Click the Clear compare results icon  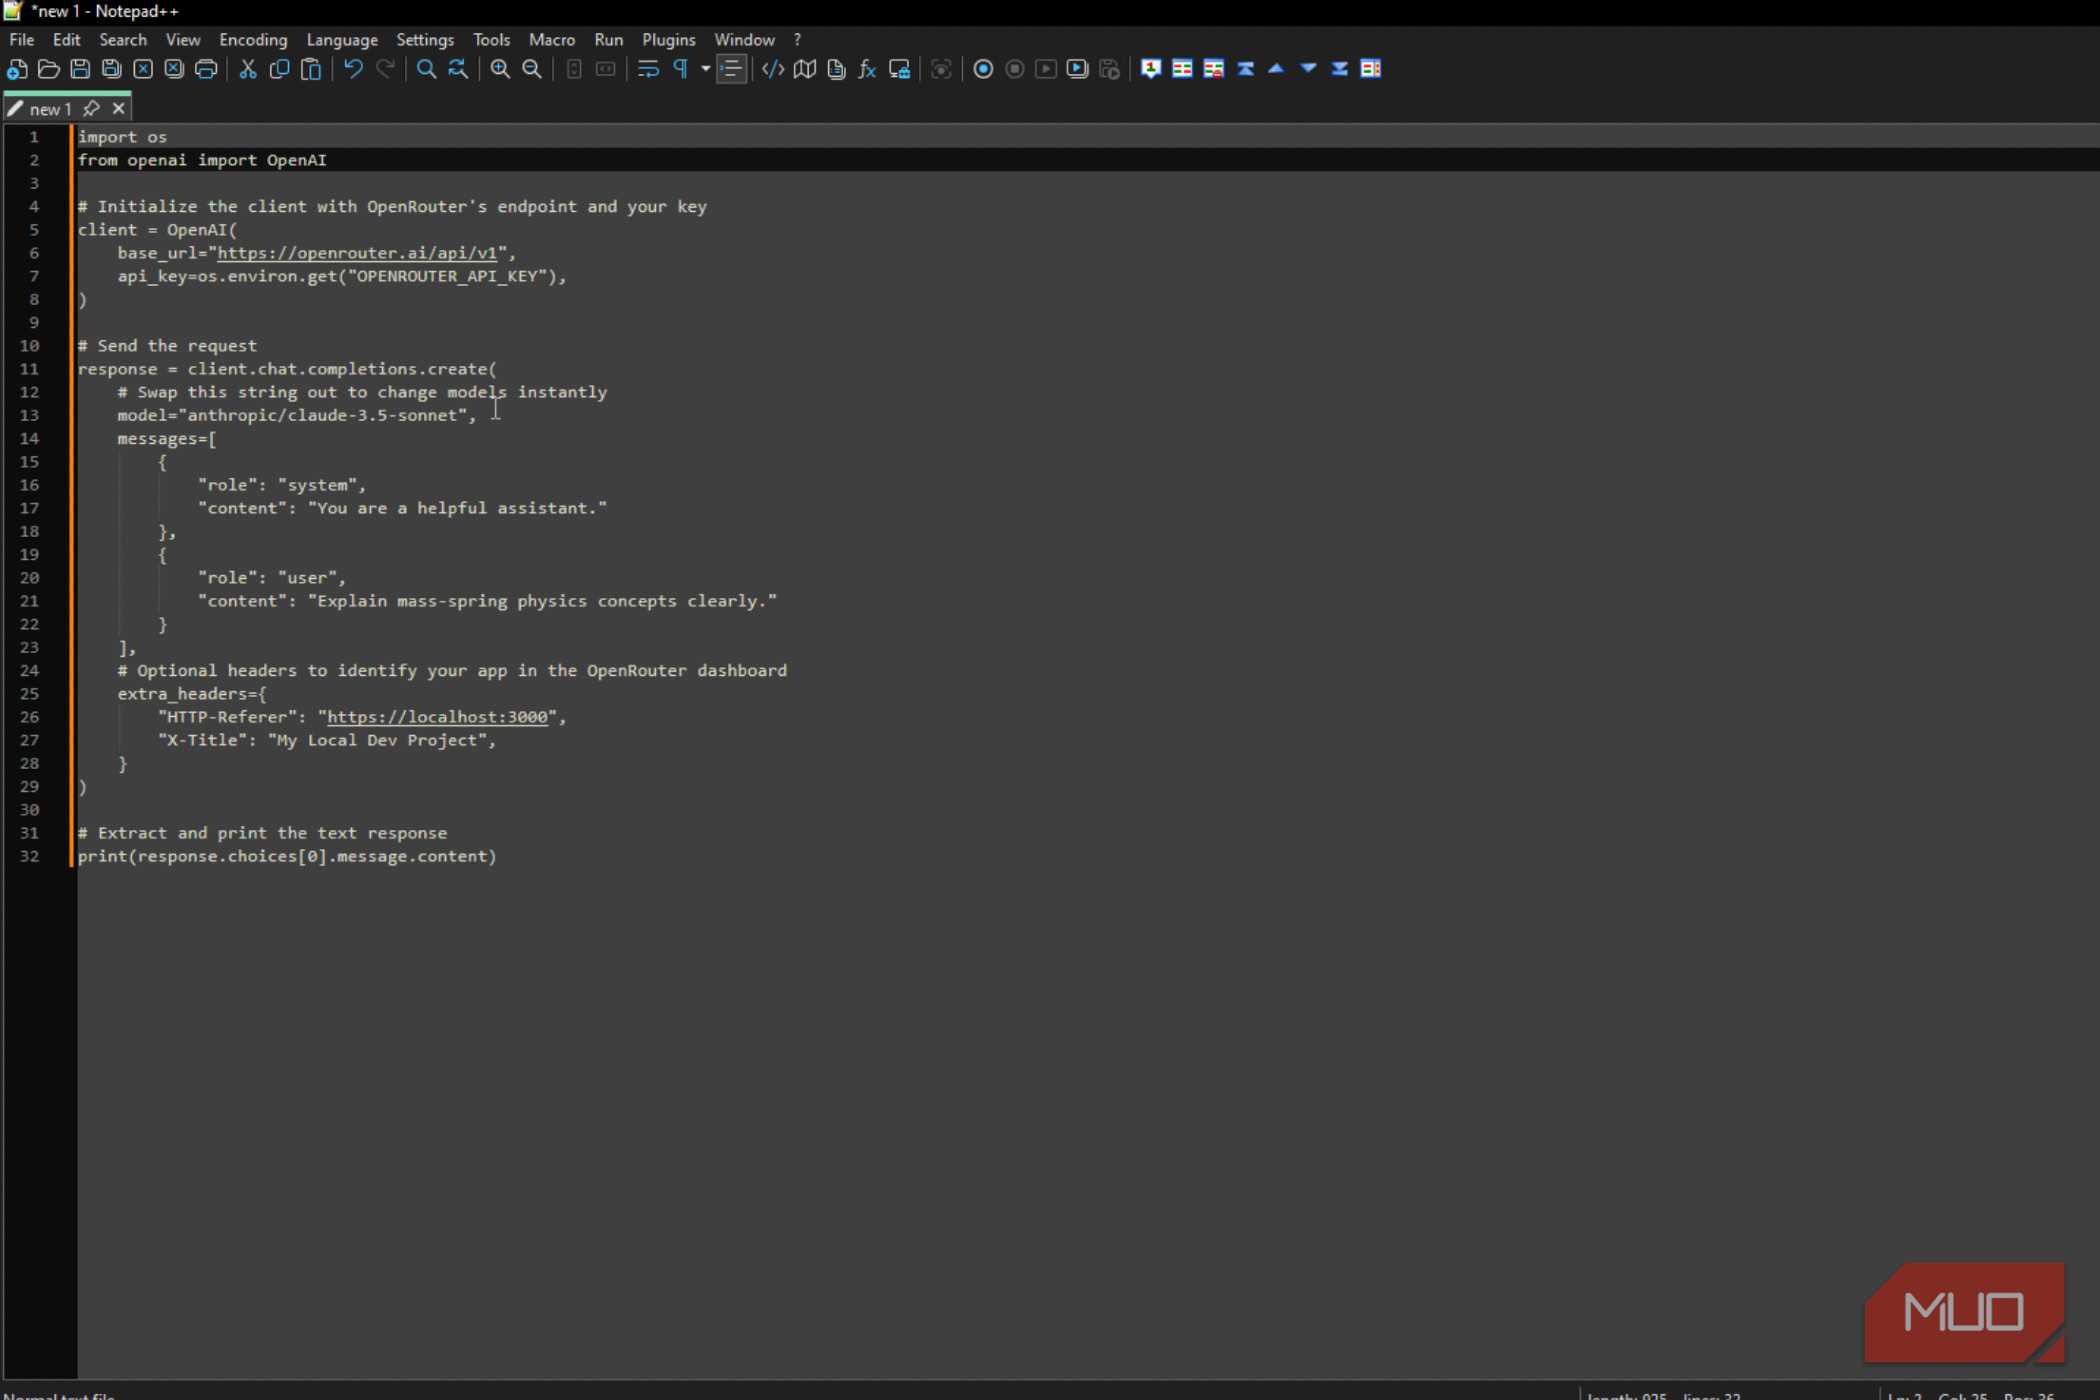[x=1214, y=69]
